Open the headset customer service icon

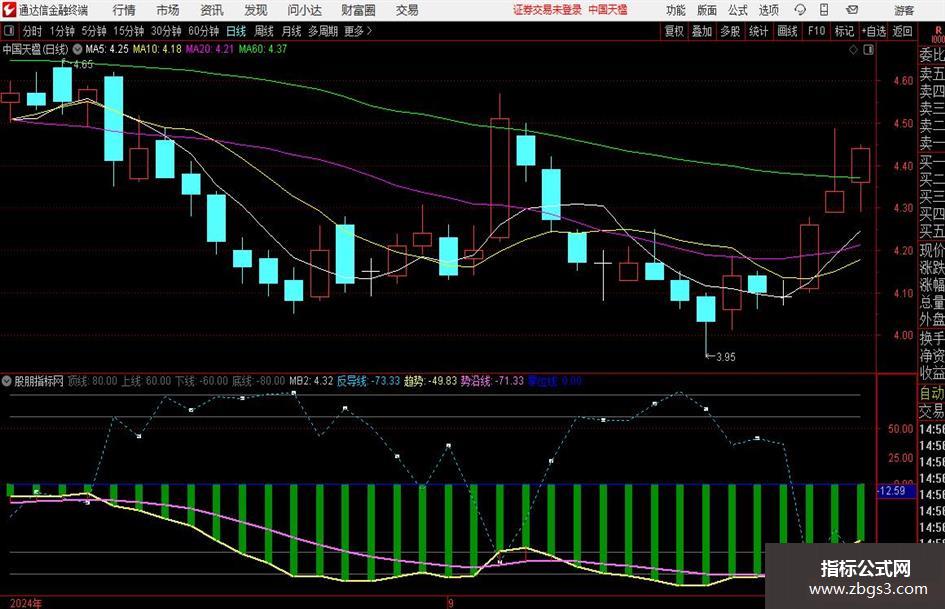tap(800, 10)
